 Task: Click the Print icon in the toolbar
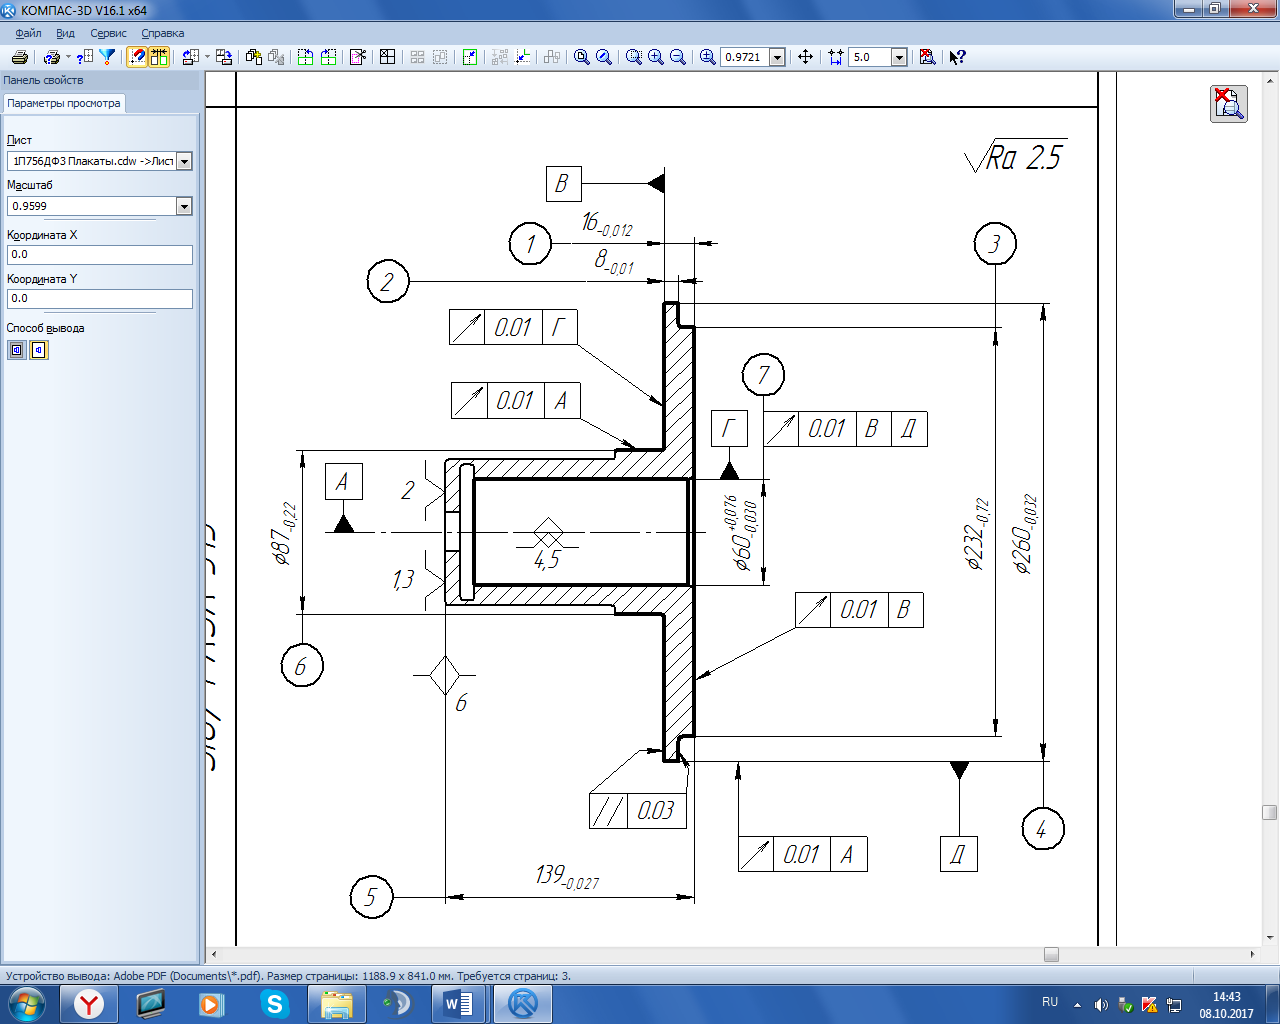(19, 57)
